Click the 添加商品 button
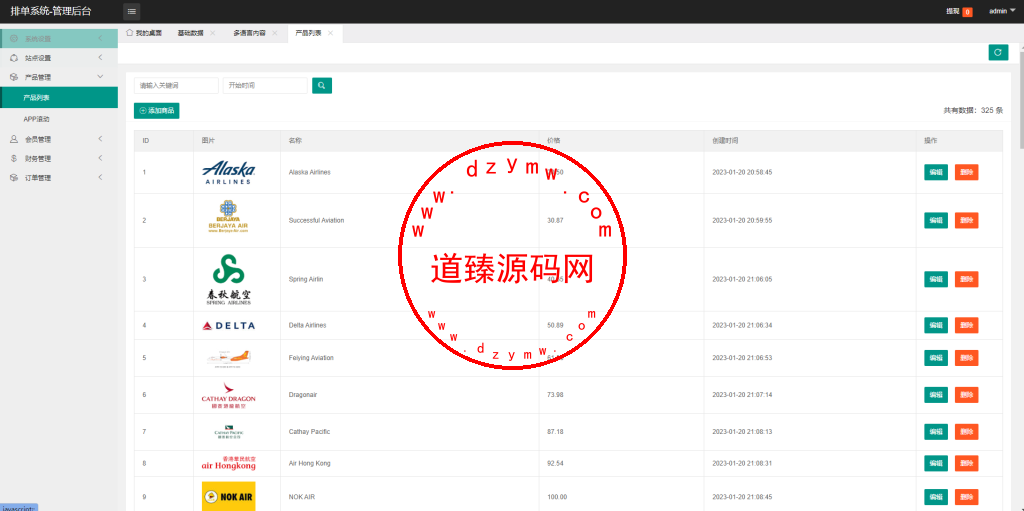The width and height of the screenshot is (1024, 511). [x=157, y=111]
